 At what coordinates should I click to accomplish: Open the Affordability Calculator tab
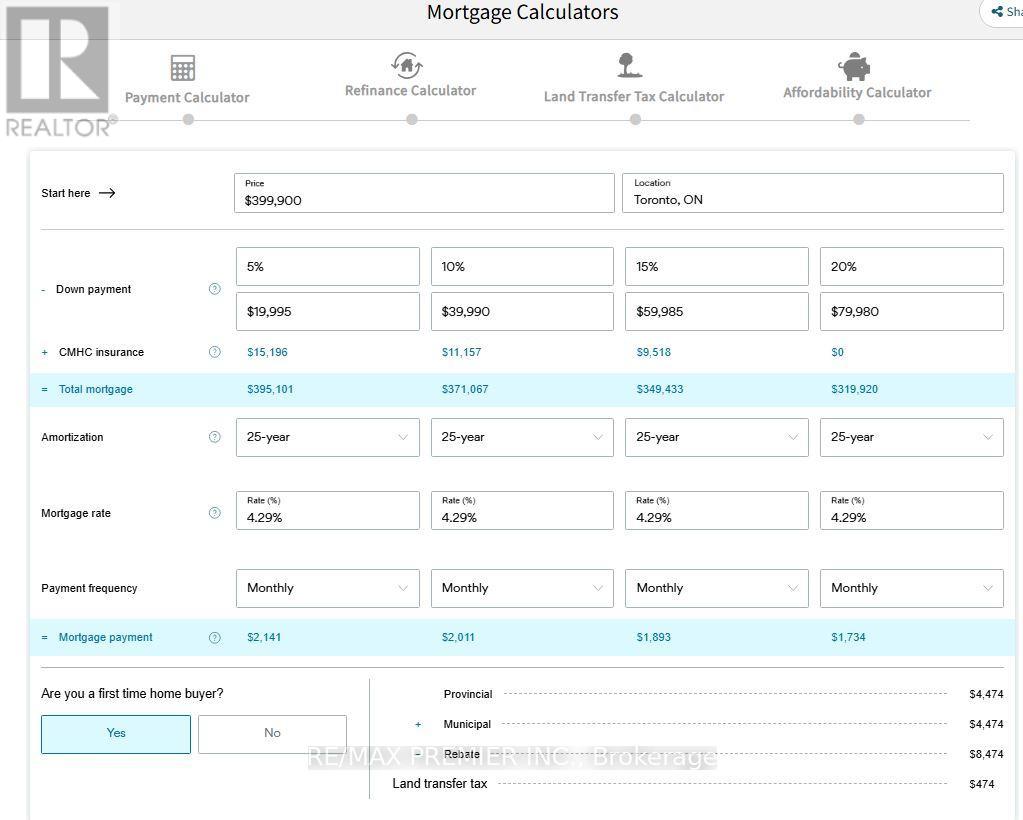[857, 92]
